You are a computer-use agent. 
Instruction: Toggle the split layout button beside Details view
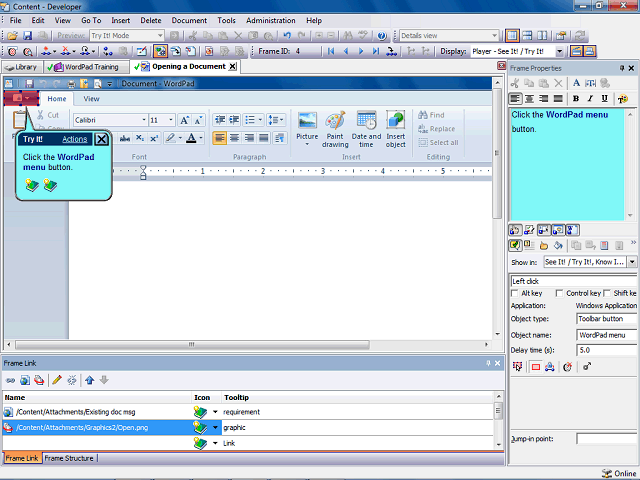[527, 36]
